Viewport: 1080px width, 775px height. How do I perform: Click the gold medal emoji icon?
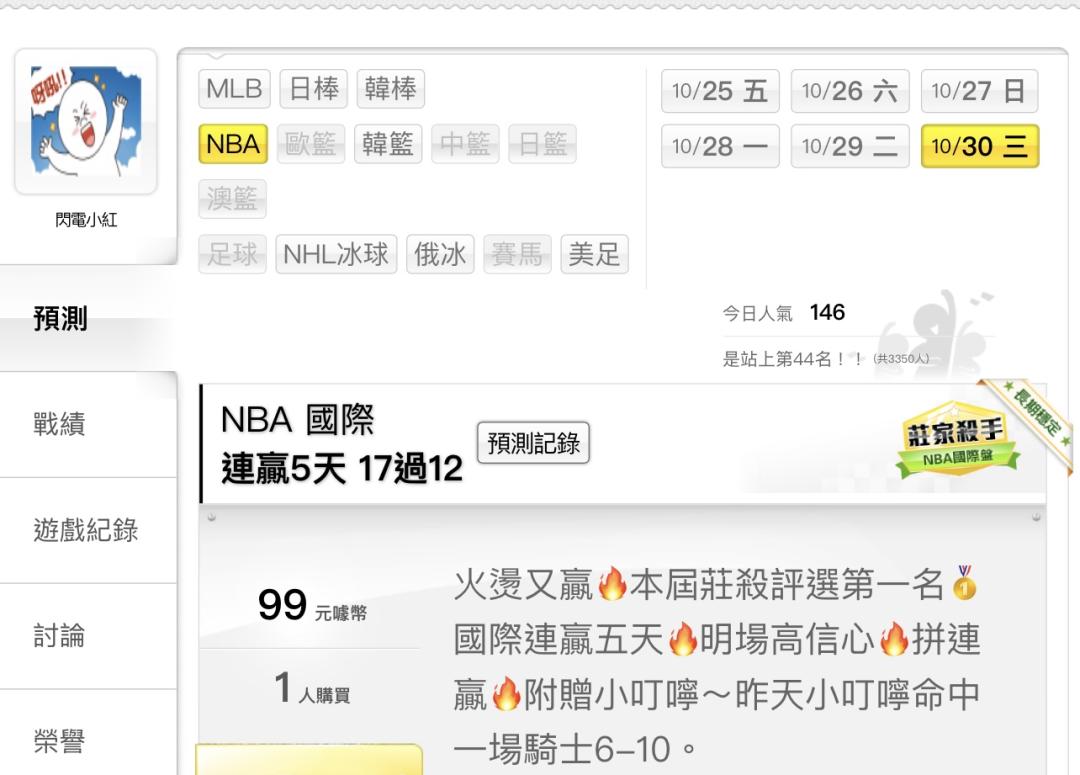pyautogui.click(x=964, y=582)
